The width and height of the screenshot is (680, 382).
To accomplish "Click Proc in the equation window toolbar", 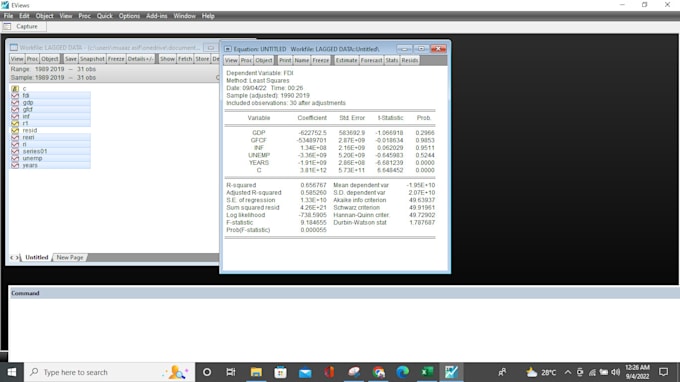I will (246, 60).
